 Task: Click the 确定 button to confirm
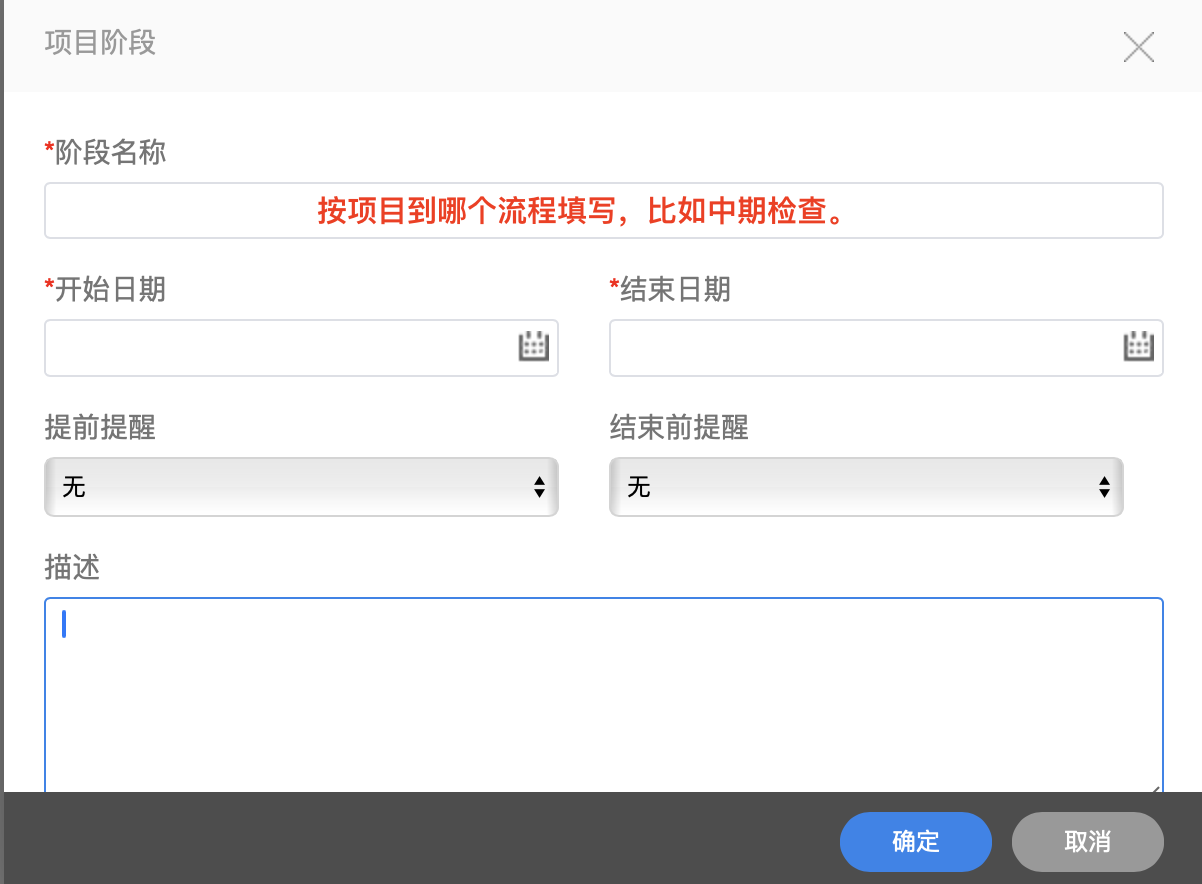(x=915, y=842)
